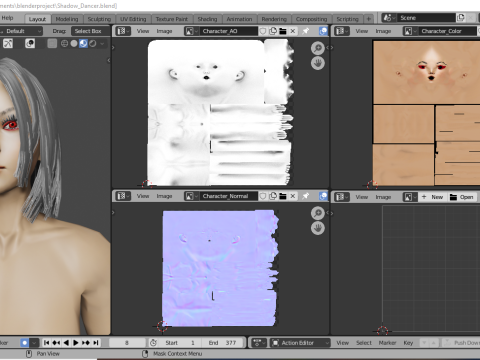This screenshot has width=480, height=360.
Task: Toggle overlays in Character_Normal editor header
Action: (323, 196)
